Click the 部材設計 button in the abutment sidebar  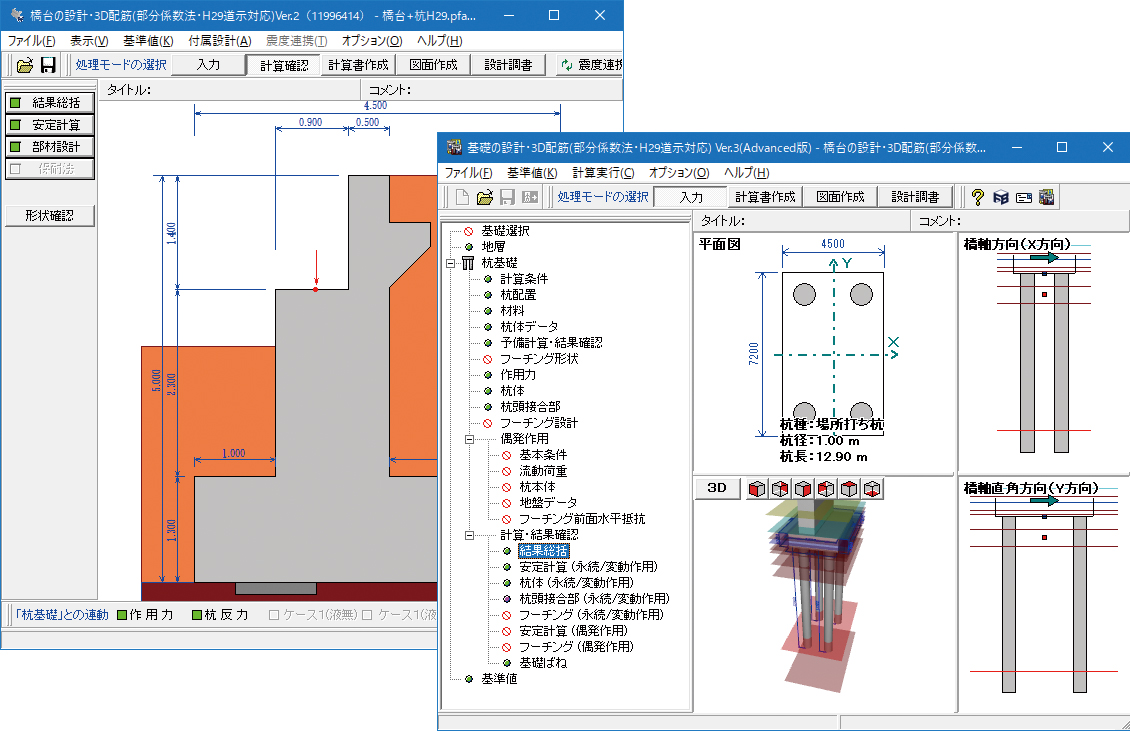click(x=50, y=146)
